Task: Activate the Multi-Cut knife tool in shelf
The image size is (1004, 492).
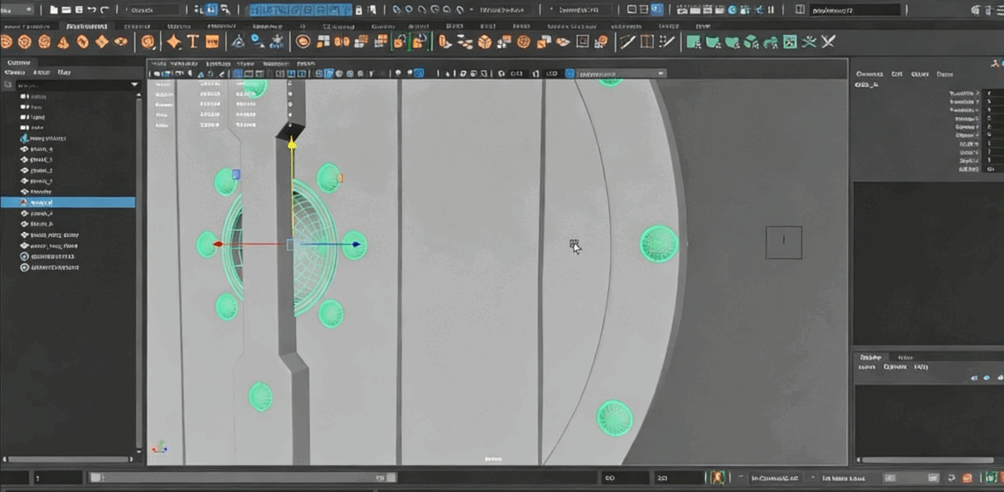Action: pyautogui.click(x=627, y=42)
